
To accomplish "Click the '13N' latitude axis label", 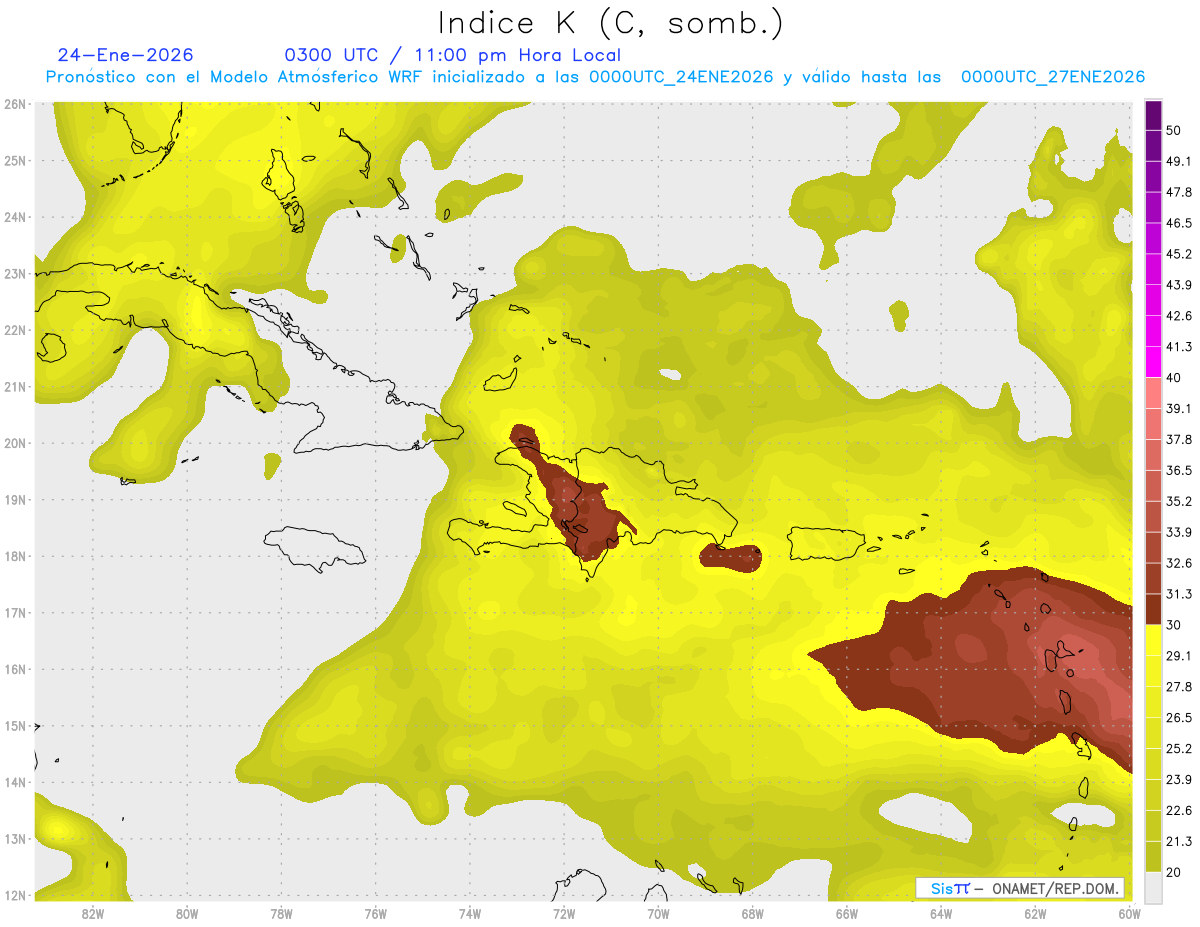I will pos(15,838).
